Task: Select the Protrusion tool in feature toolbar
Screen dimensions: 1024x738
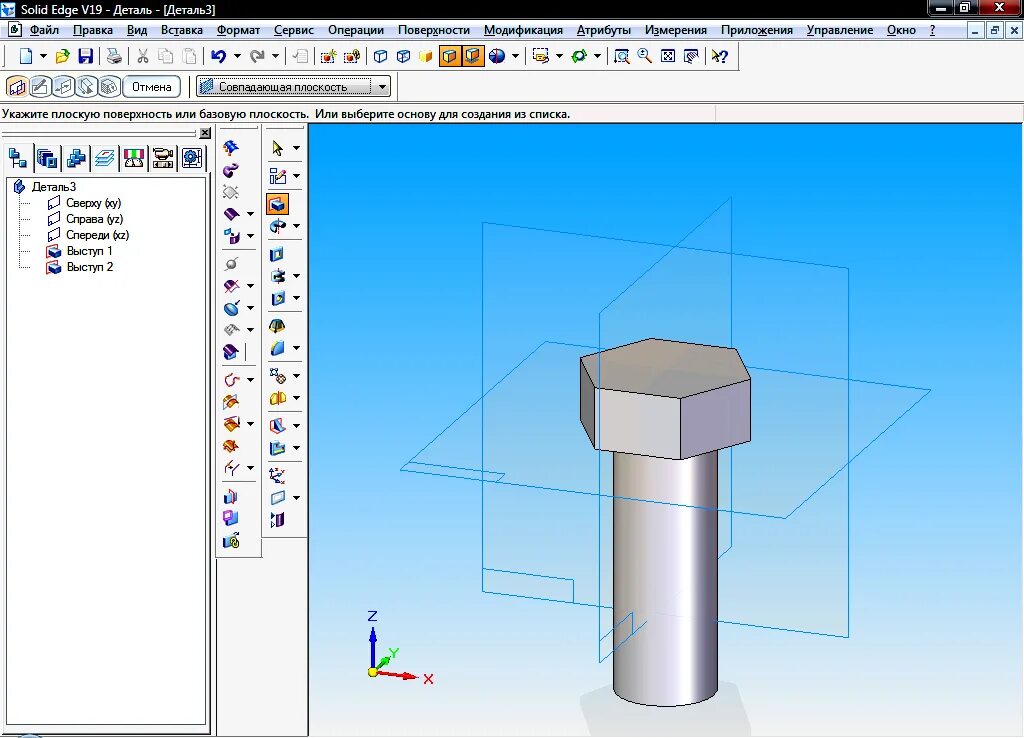Action: coord(278,204)
